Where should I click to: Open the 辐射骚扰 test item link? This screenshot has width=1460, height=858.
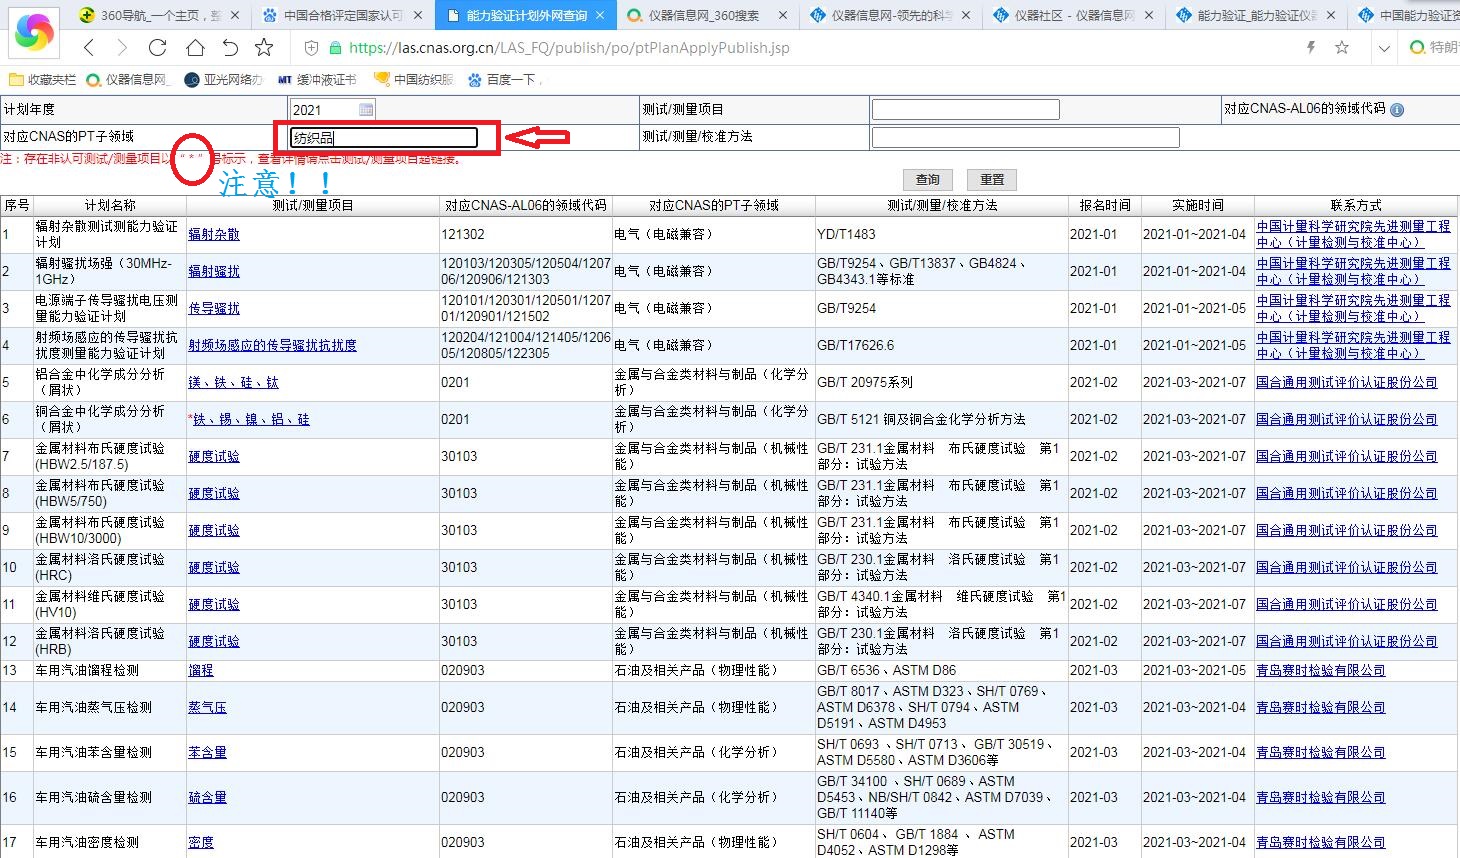coord(214,271)
